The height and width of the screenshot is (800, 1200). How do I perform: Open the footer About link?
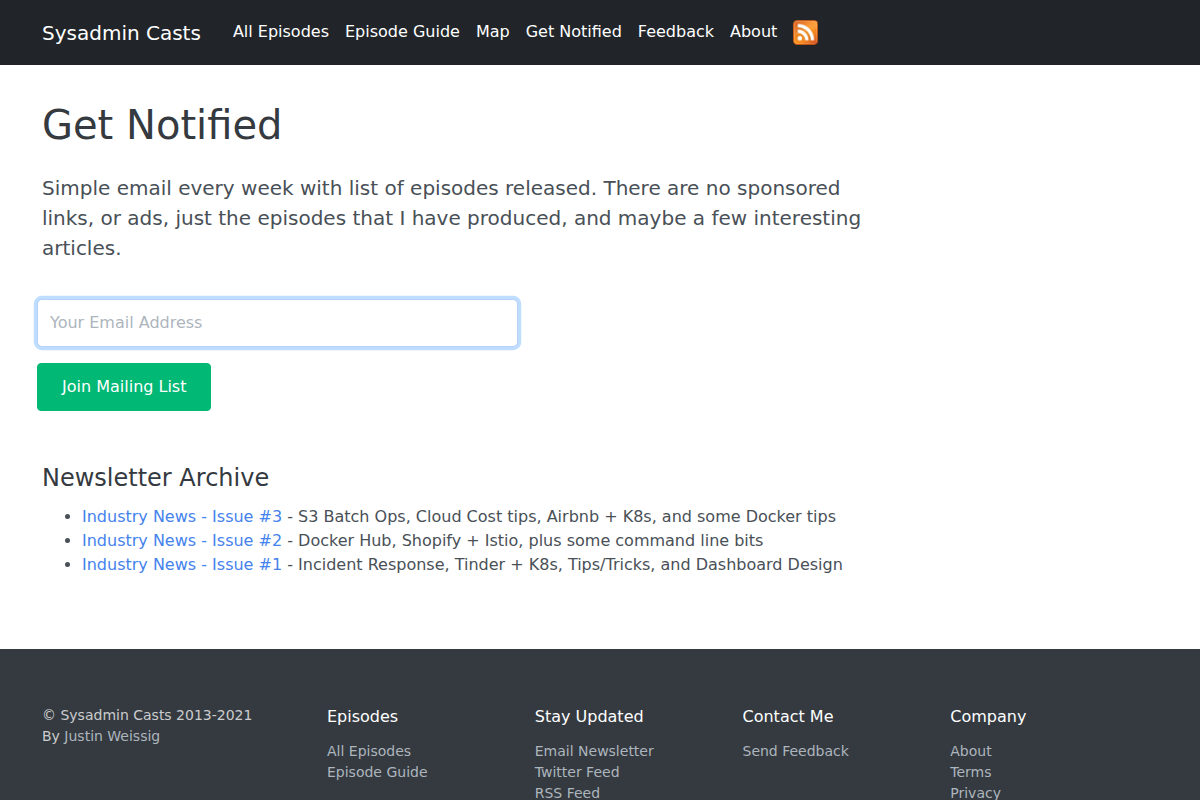(x=970, y=751)
